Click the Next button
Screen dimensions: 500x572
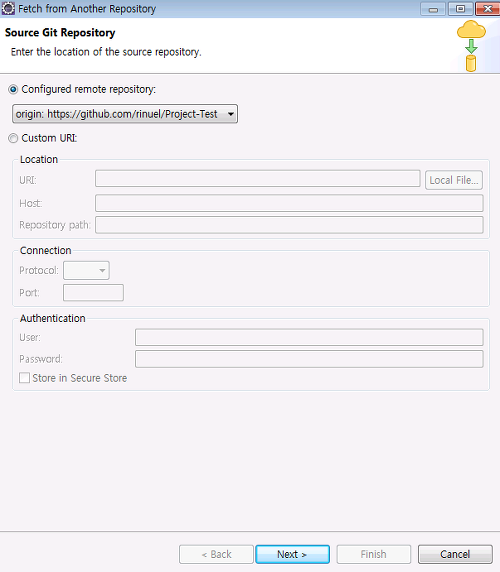click(292, 554)
